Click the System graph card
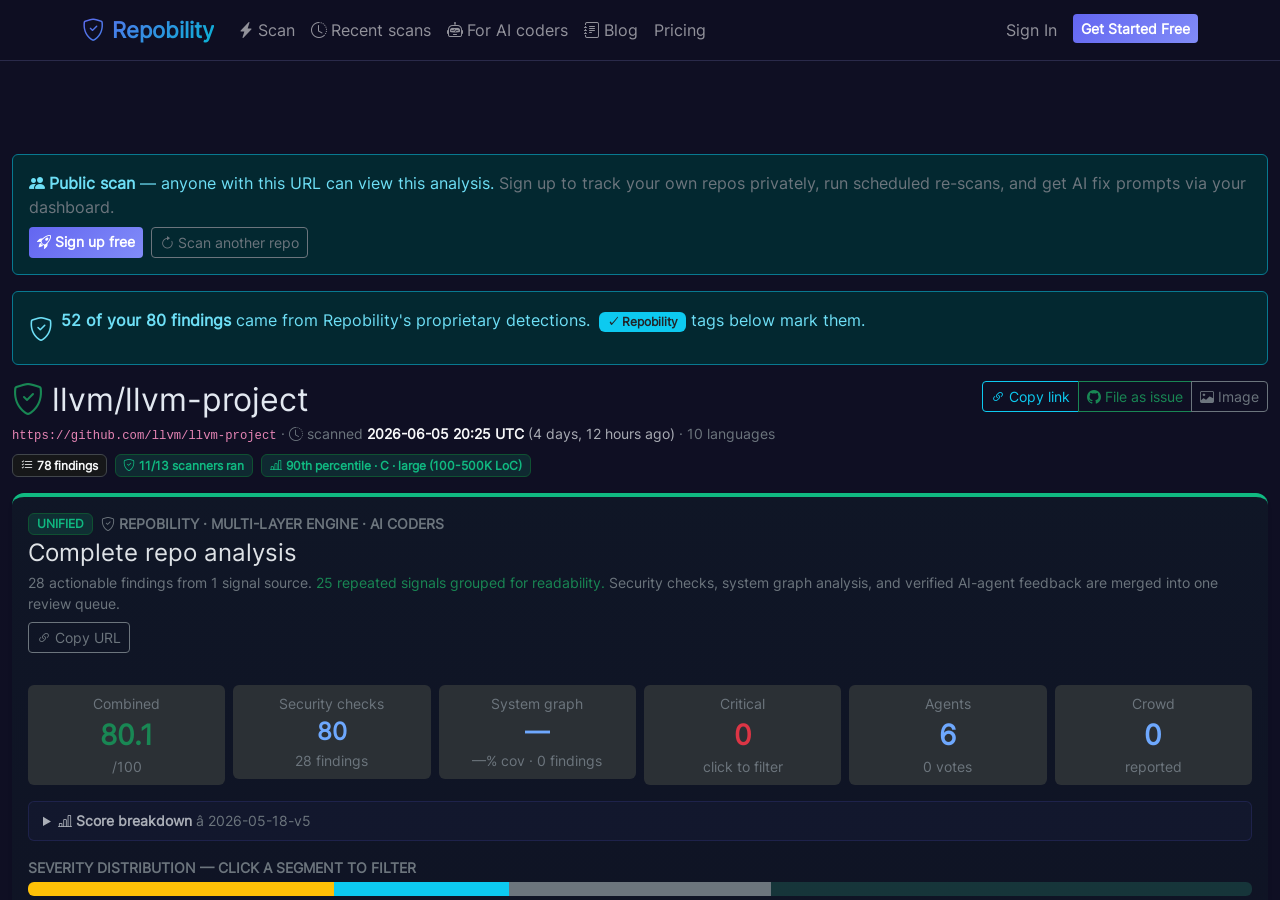The image size is (1280, 900). pyautogui.click(x=537, y=732)
